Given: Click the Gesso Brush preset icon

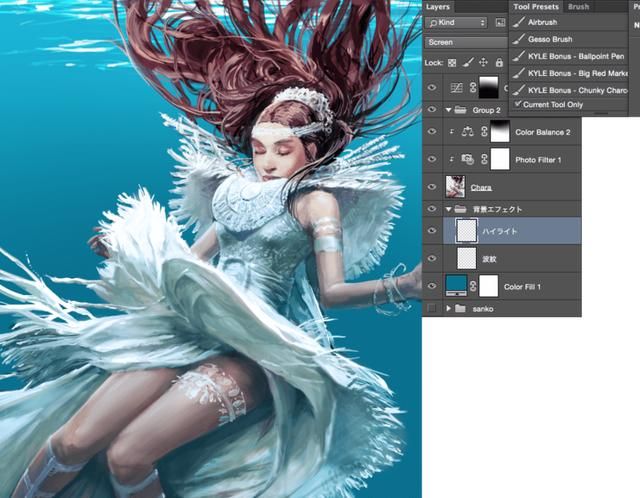Looking at the screenshot, I should pos(519,39).
